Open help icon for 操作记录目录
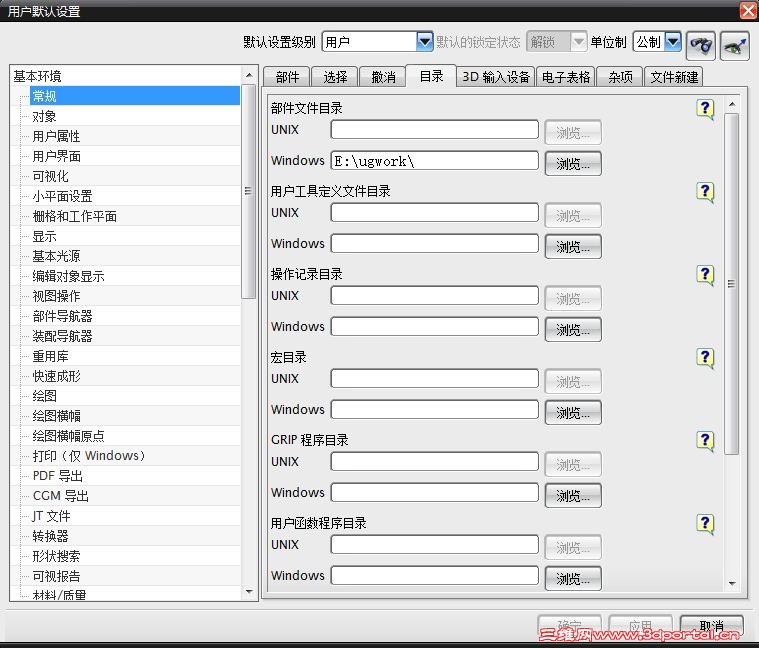The image size is (759, 648). point(705,275)
